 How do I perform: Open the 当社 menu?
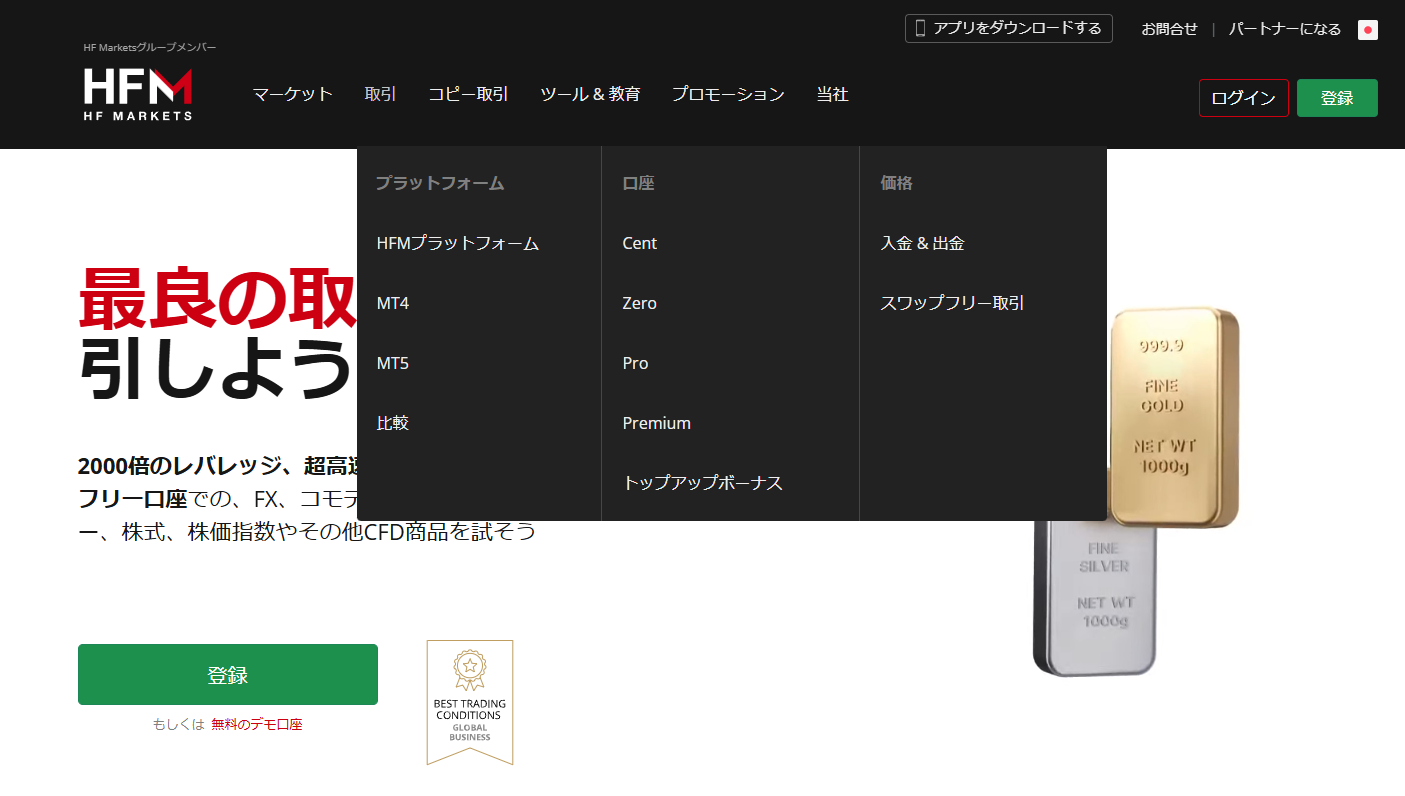(x=832, y=94)
